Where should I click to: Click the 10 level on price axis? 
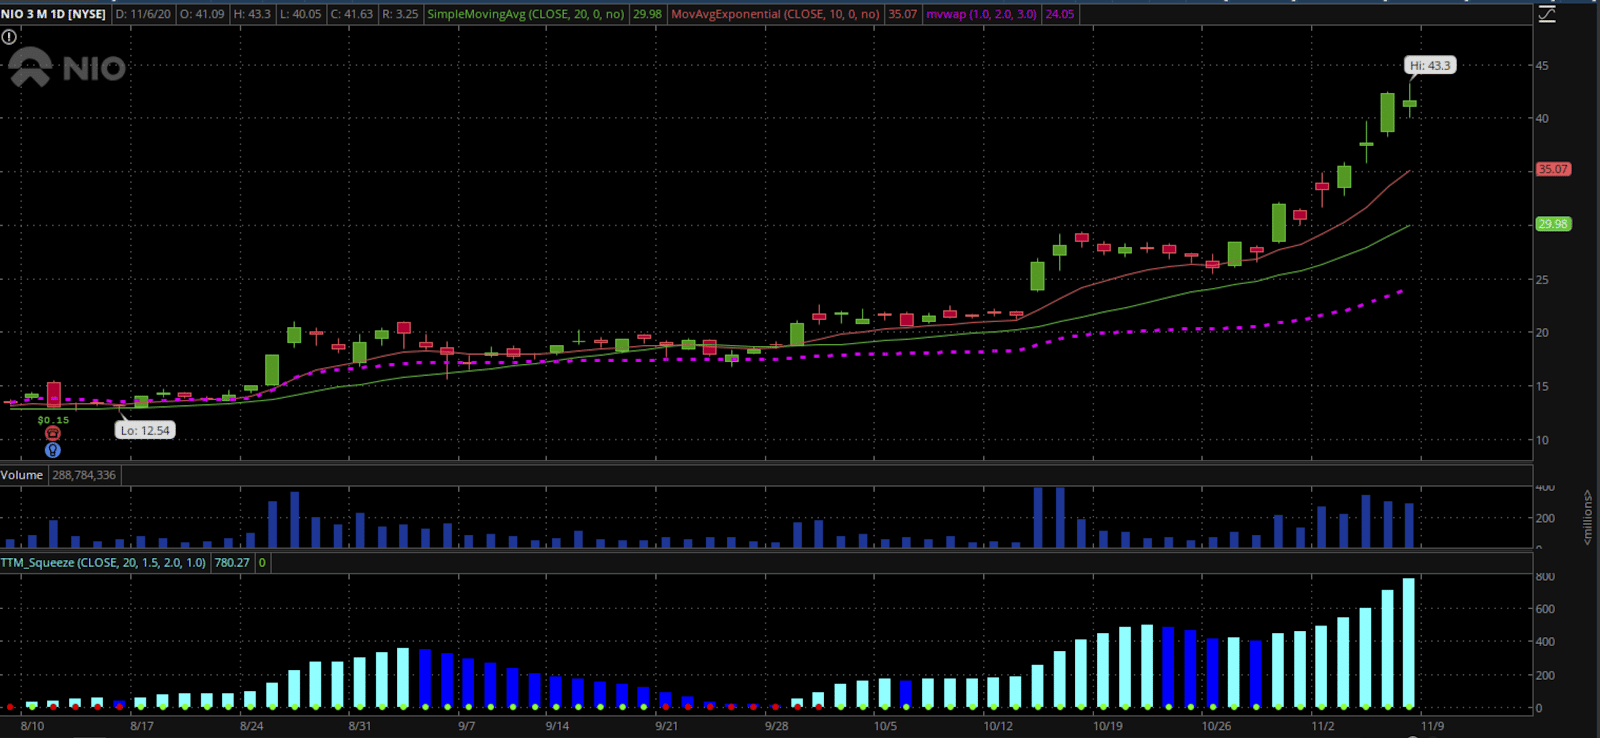[1542, 439]
